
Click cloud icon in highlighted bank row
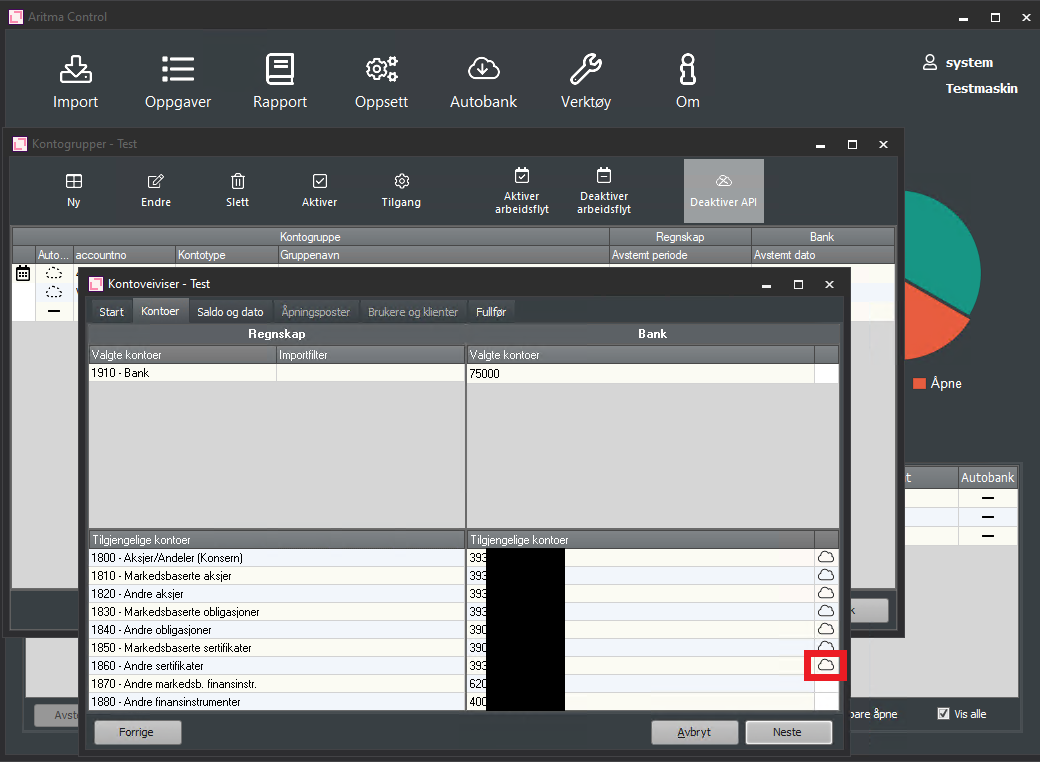click(826, 665)
